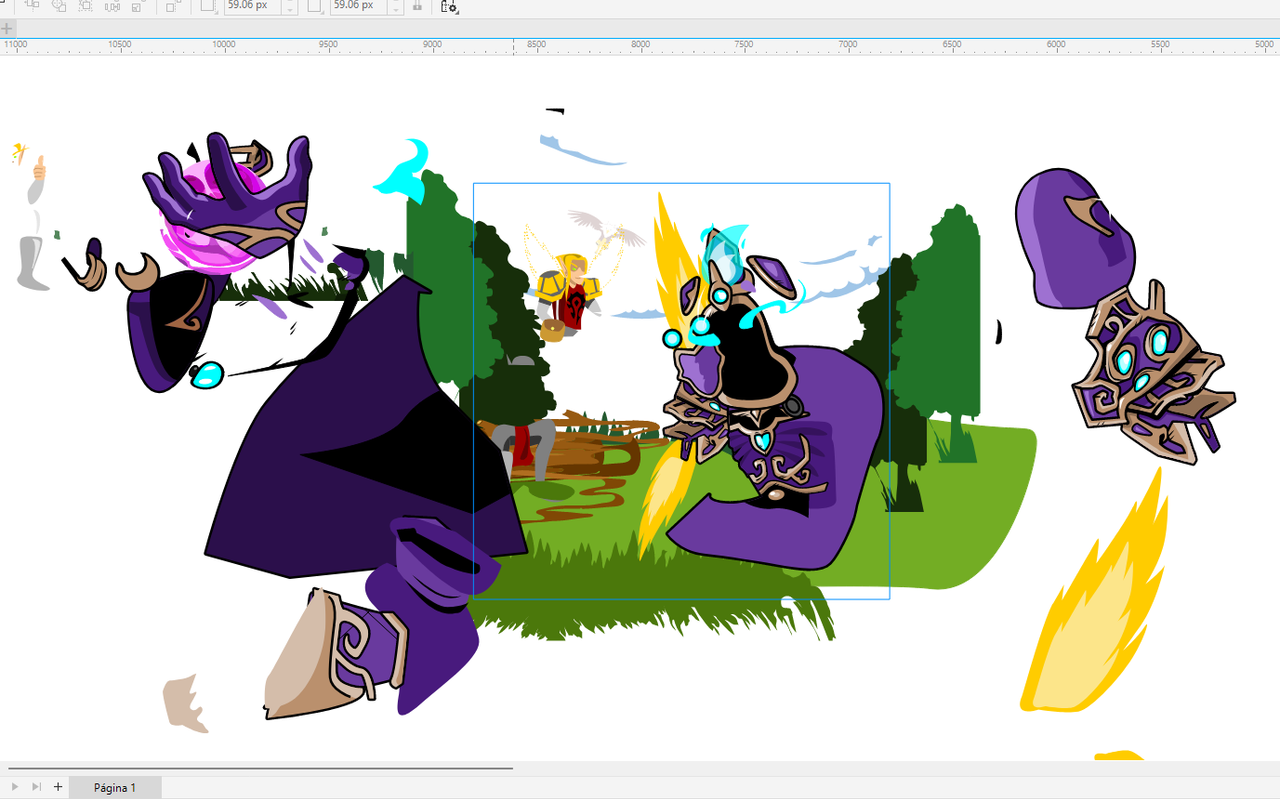The height and width of the screenshot is (799, 1280).
Task: Jump to the last page arrow
Action: pyautogui.click(x=36, y=787)
